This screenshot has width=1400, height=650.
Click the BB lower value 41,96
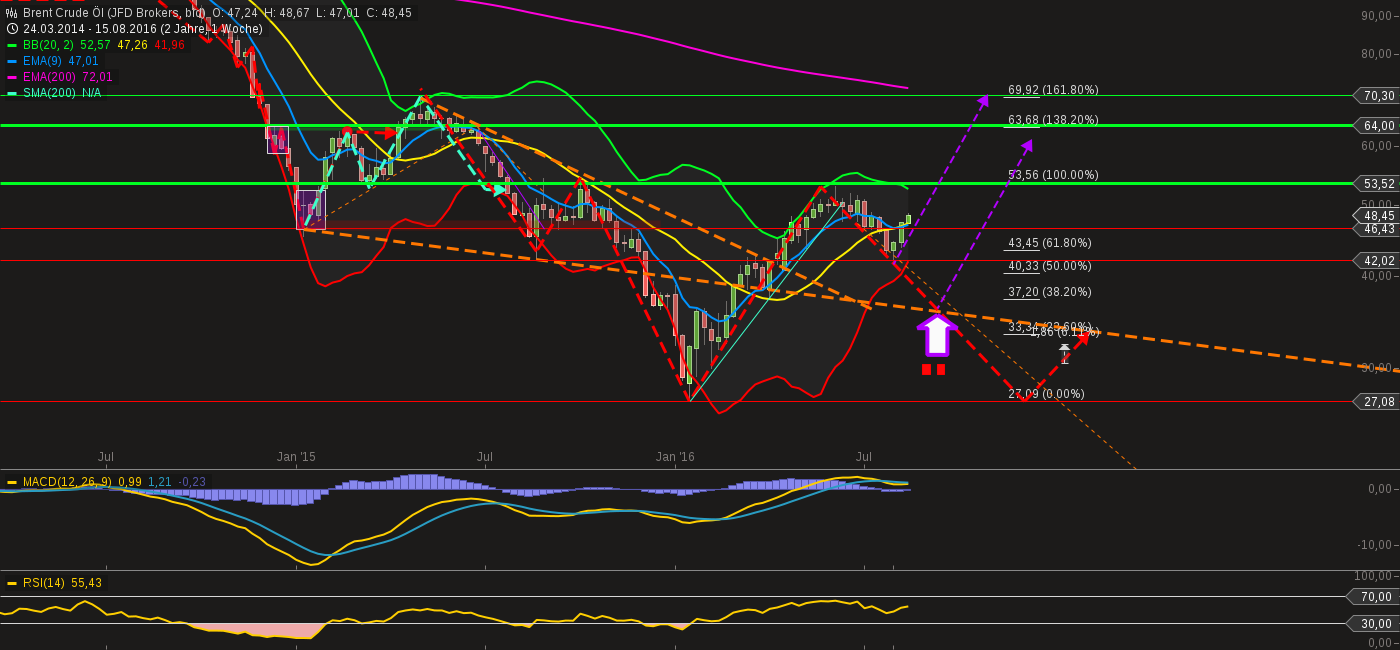click(x=169, y=45)
